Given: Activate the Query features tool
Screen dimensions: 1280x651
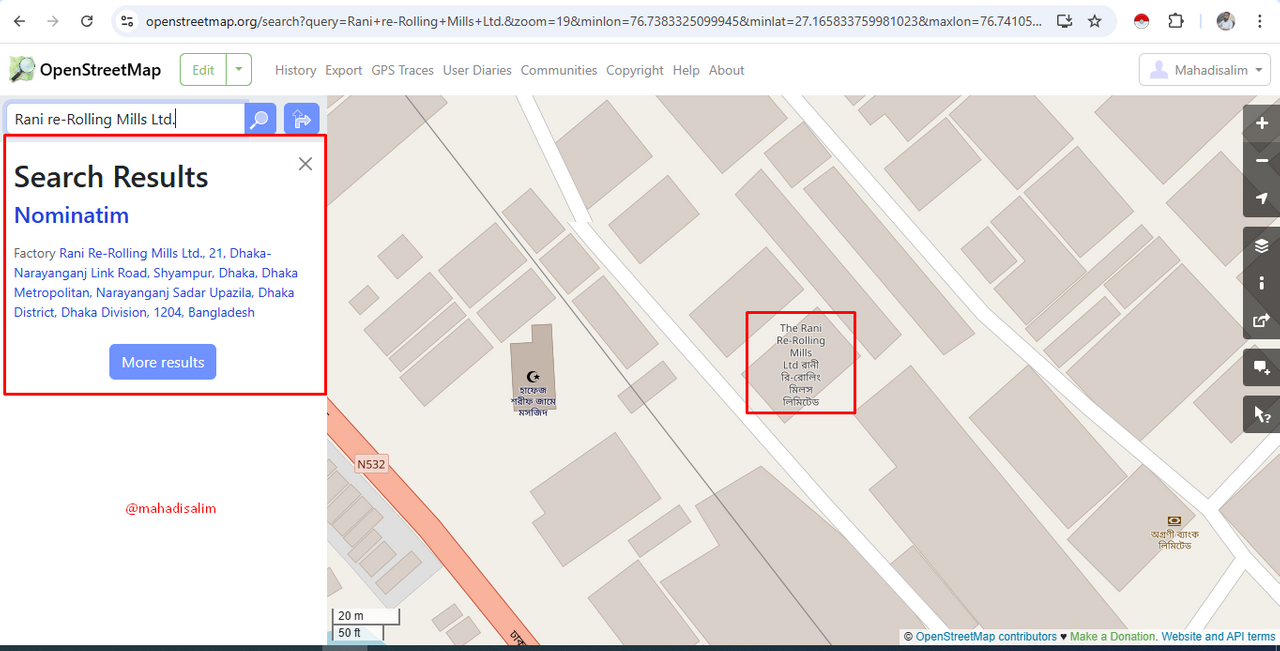Looking at the screenshot, I should [x=1261, y=414].
